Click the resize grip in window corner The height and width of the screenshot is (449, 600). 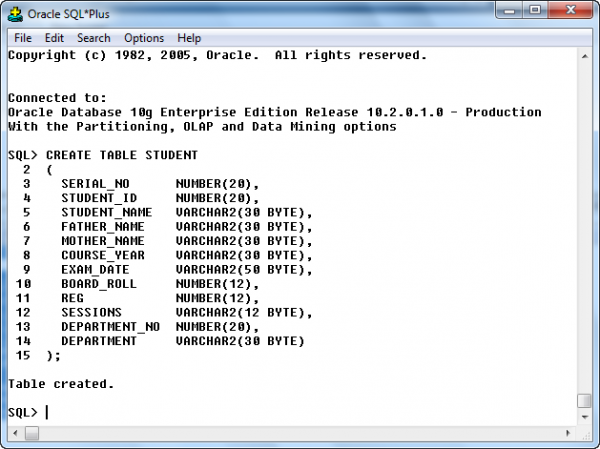[586, 434]
